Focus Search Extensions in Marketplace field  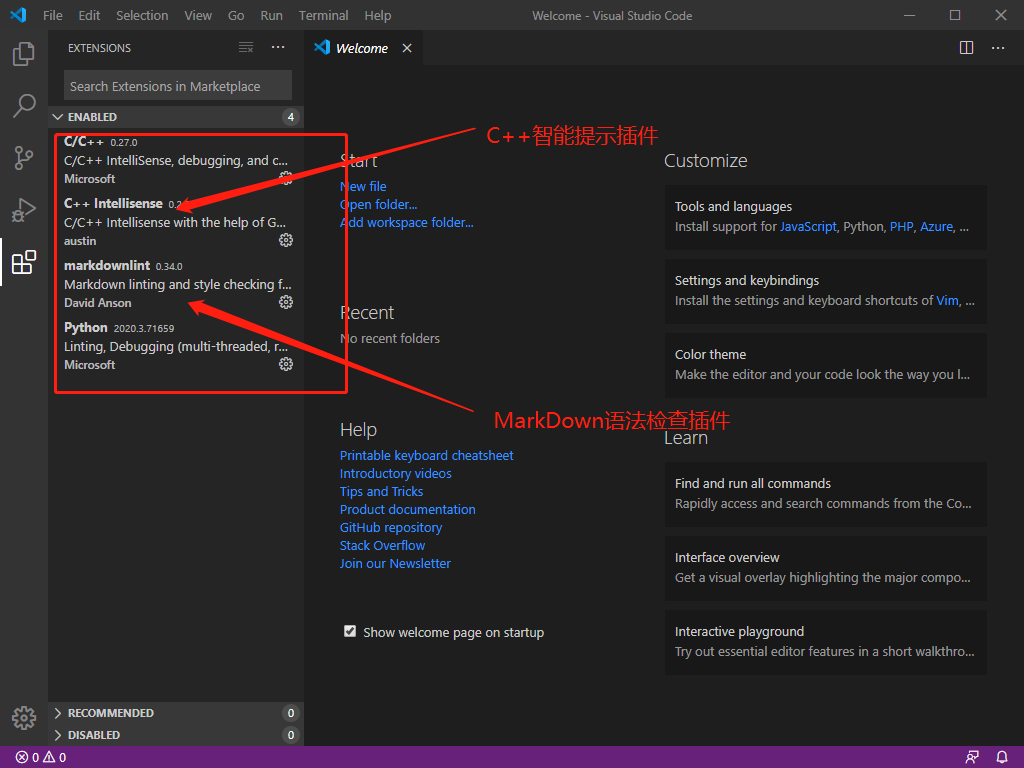click(178, 86)
